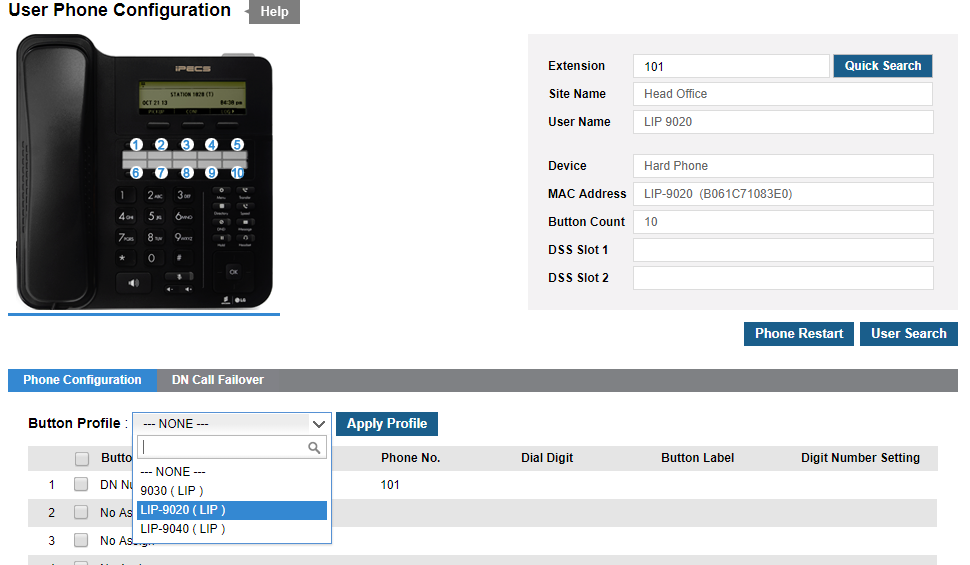
Task: Click the search magnifier in profile dropdown
Action: 314,447
